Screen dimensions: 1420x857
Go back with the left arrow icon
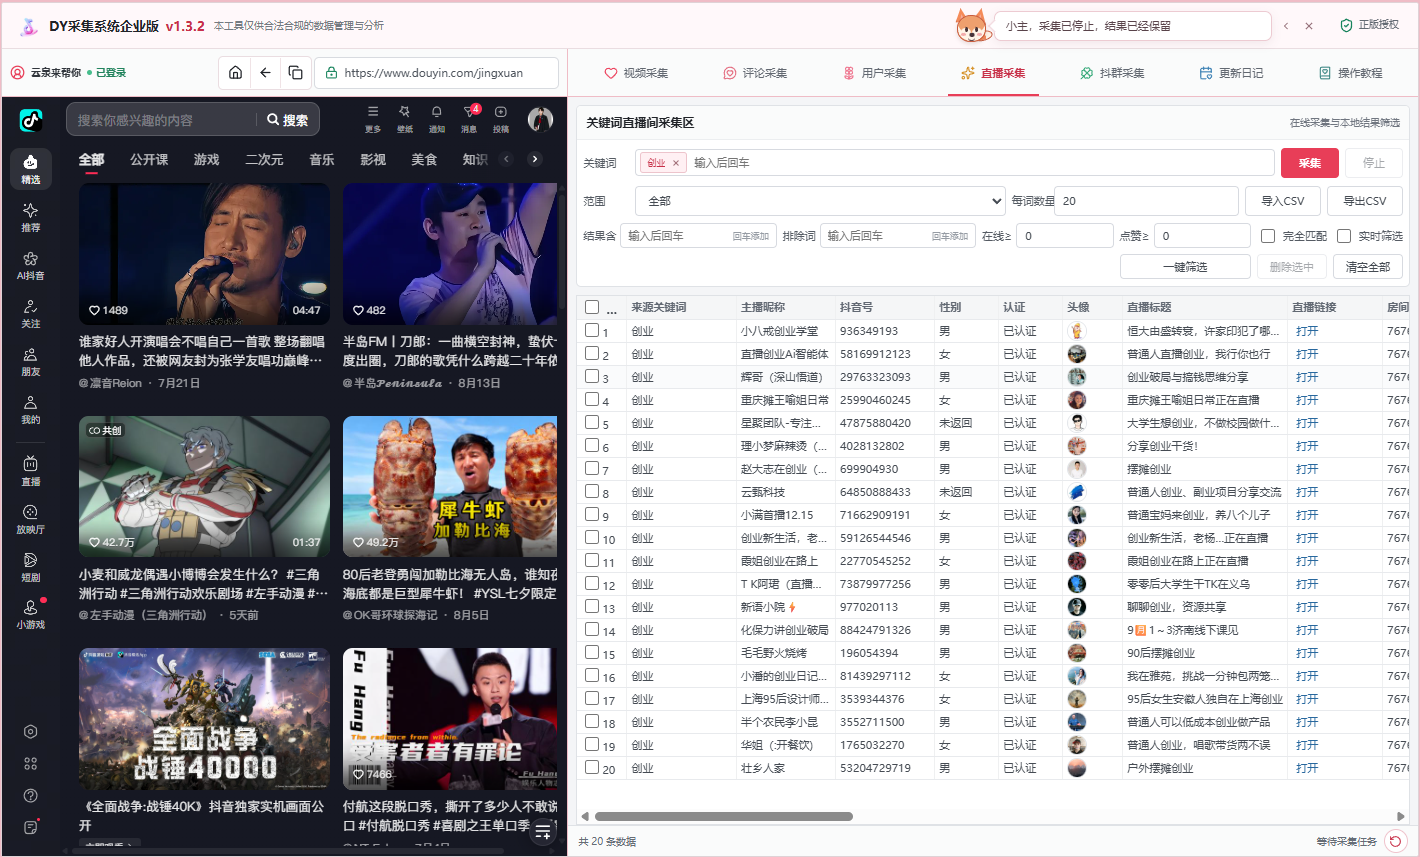pos(265,72)
